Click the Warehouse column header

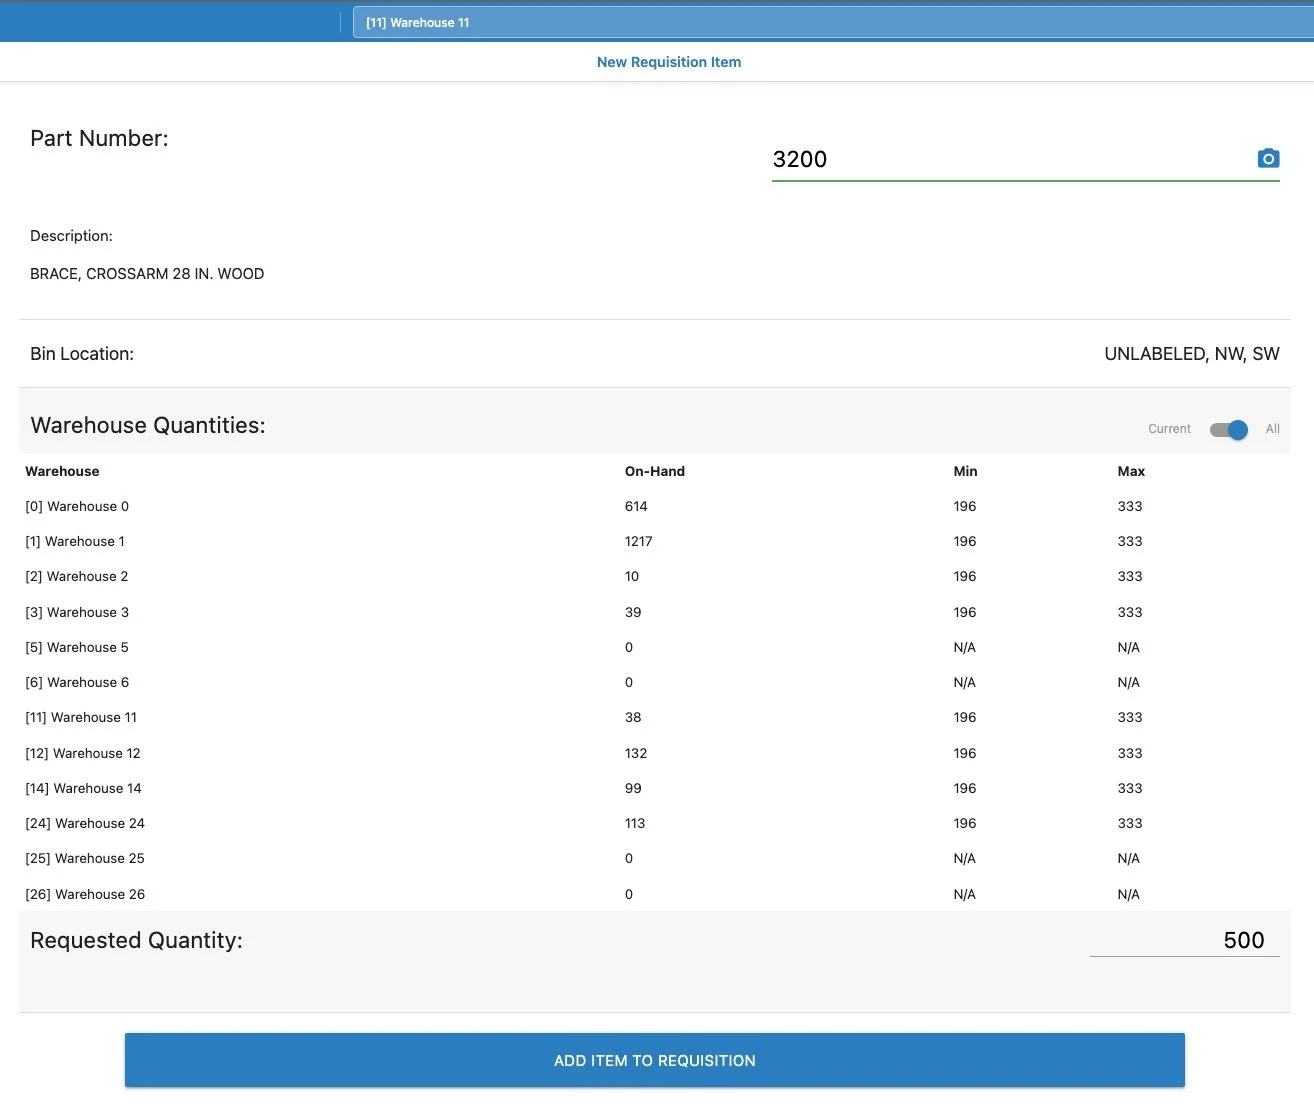click(x=62, y=471)
